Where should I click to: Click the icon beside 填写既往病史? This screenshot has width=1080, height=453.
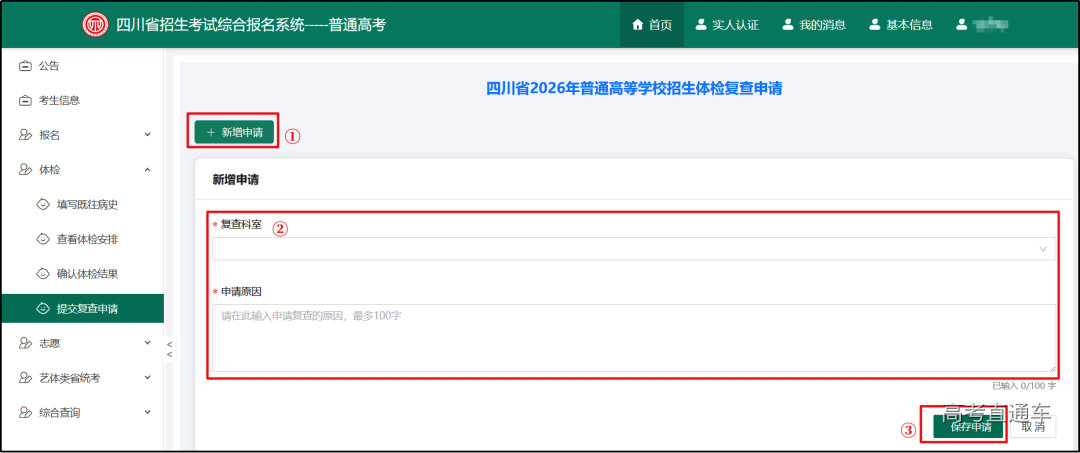pyautogui.click(x=43, y=204)
